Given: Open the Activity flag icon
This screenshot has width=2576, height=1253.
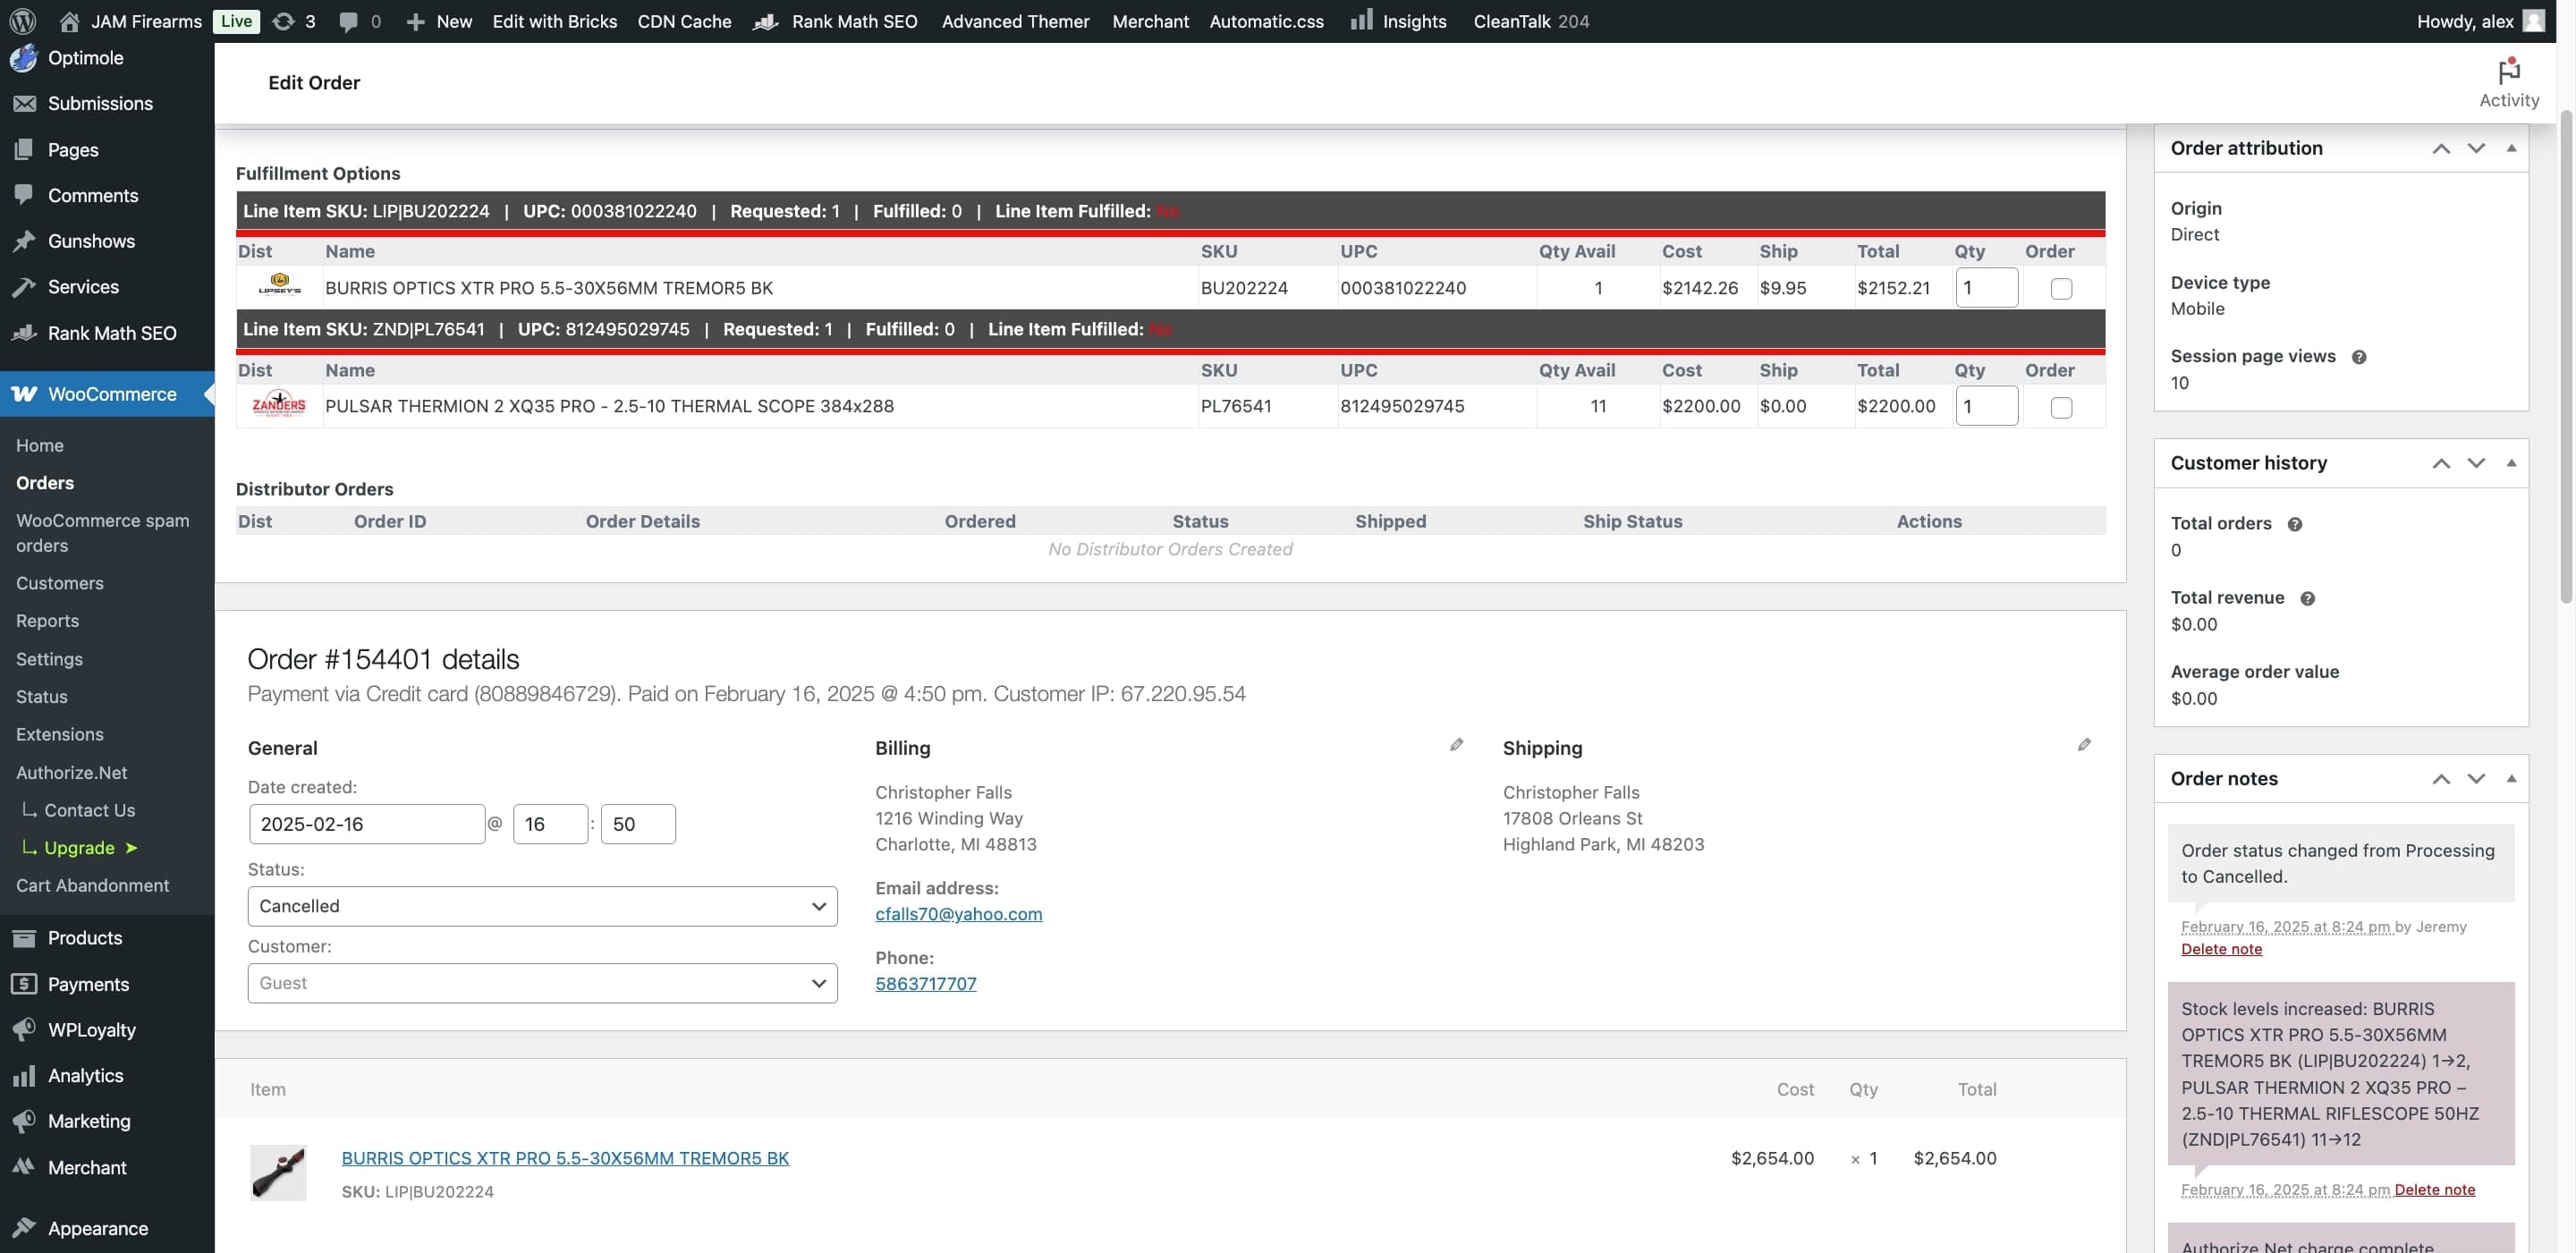Looking at the screenshot, I should [x=2508, y=71].
